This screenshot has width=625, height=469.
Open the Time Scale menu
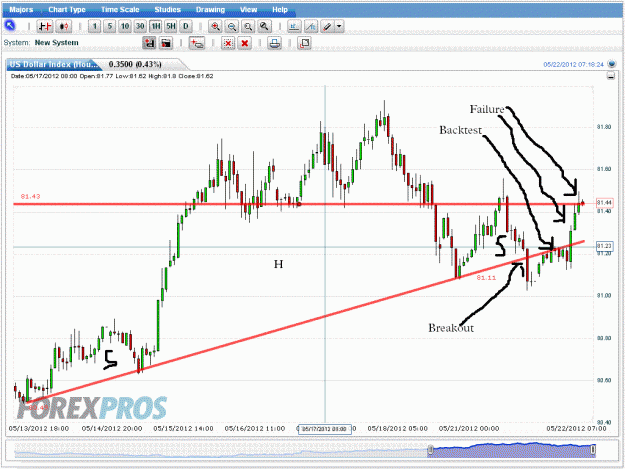click(x=120, y=10)
